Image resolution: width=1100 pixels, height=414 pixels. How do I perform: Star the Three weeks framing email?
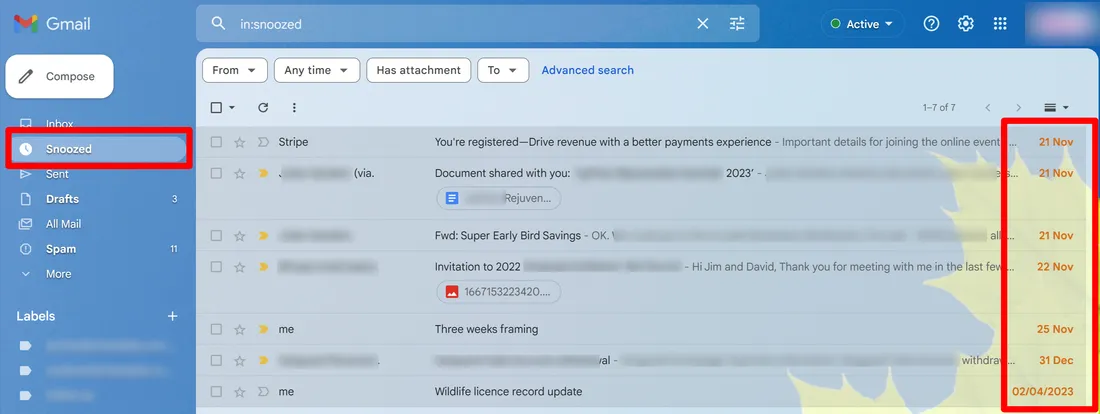tap(240, 329)
